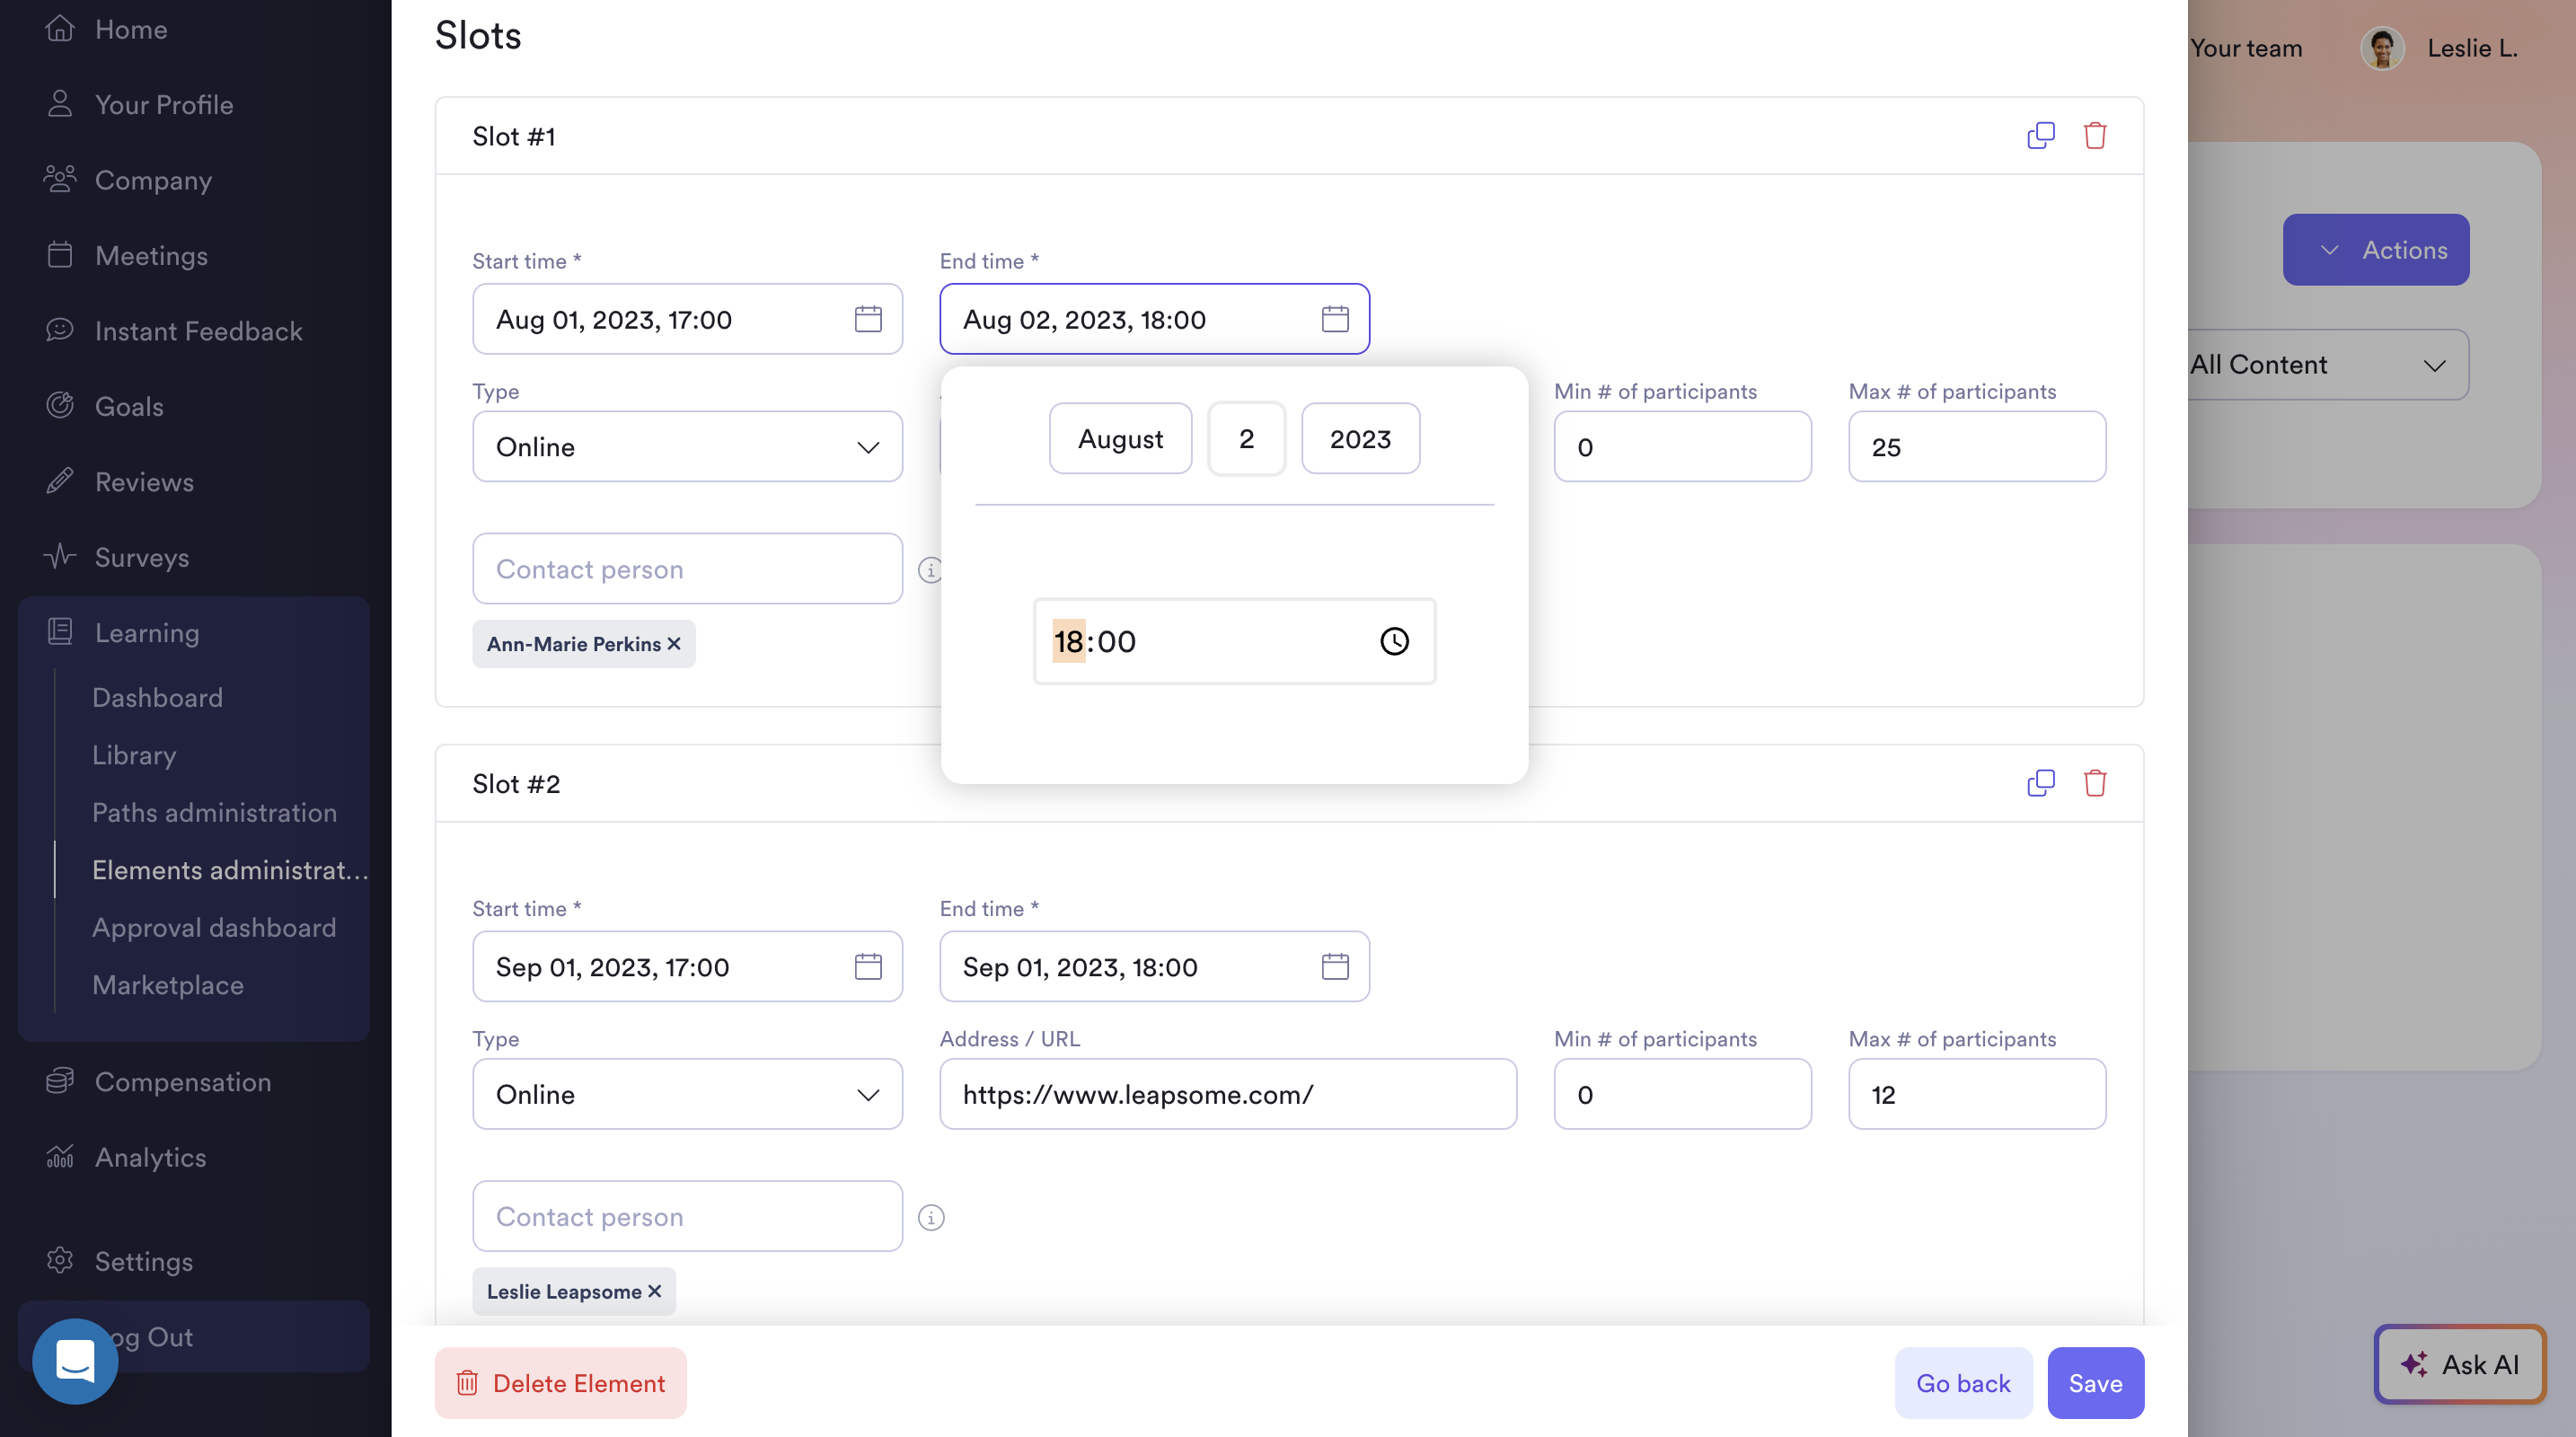Select Elements administration item
The width and height of the screenshot is (2576, 1437).
pos(230,870)
